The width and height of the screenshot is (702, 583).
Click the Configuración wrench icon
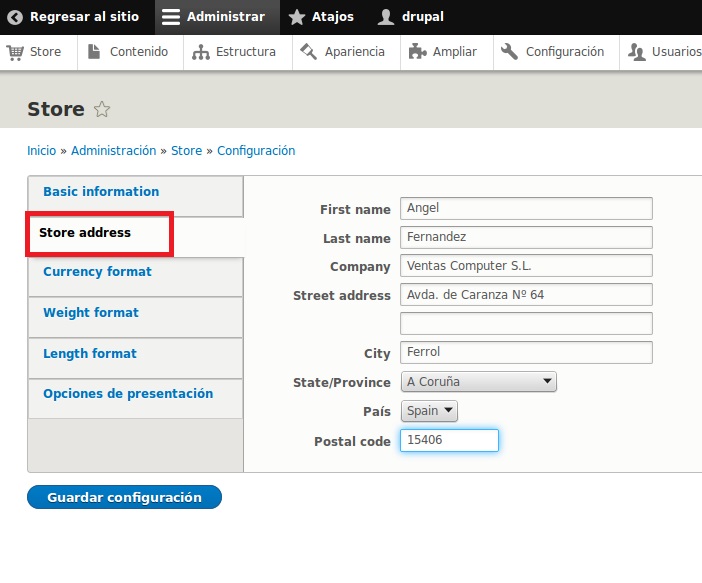(509, 52)
